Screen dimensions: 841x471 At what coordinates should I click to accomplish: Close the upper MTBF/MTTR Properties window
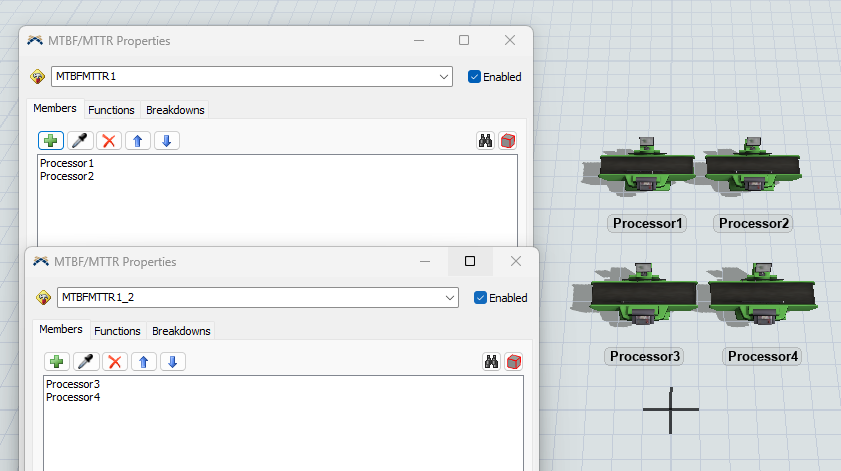510,41
